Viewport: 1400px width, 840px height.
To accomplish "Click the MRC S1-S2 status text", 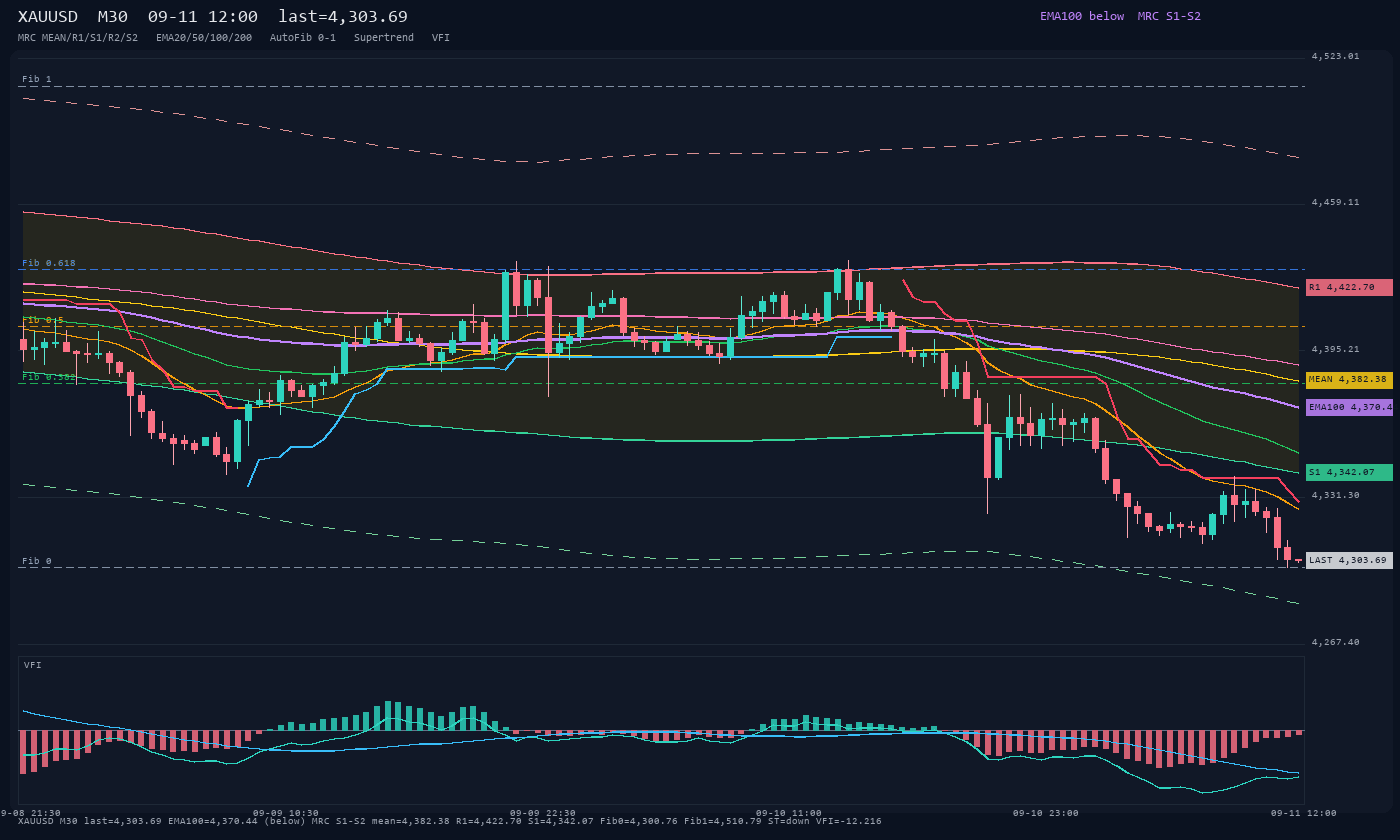I will [1169, 16].
